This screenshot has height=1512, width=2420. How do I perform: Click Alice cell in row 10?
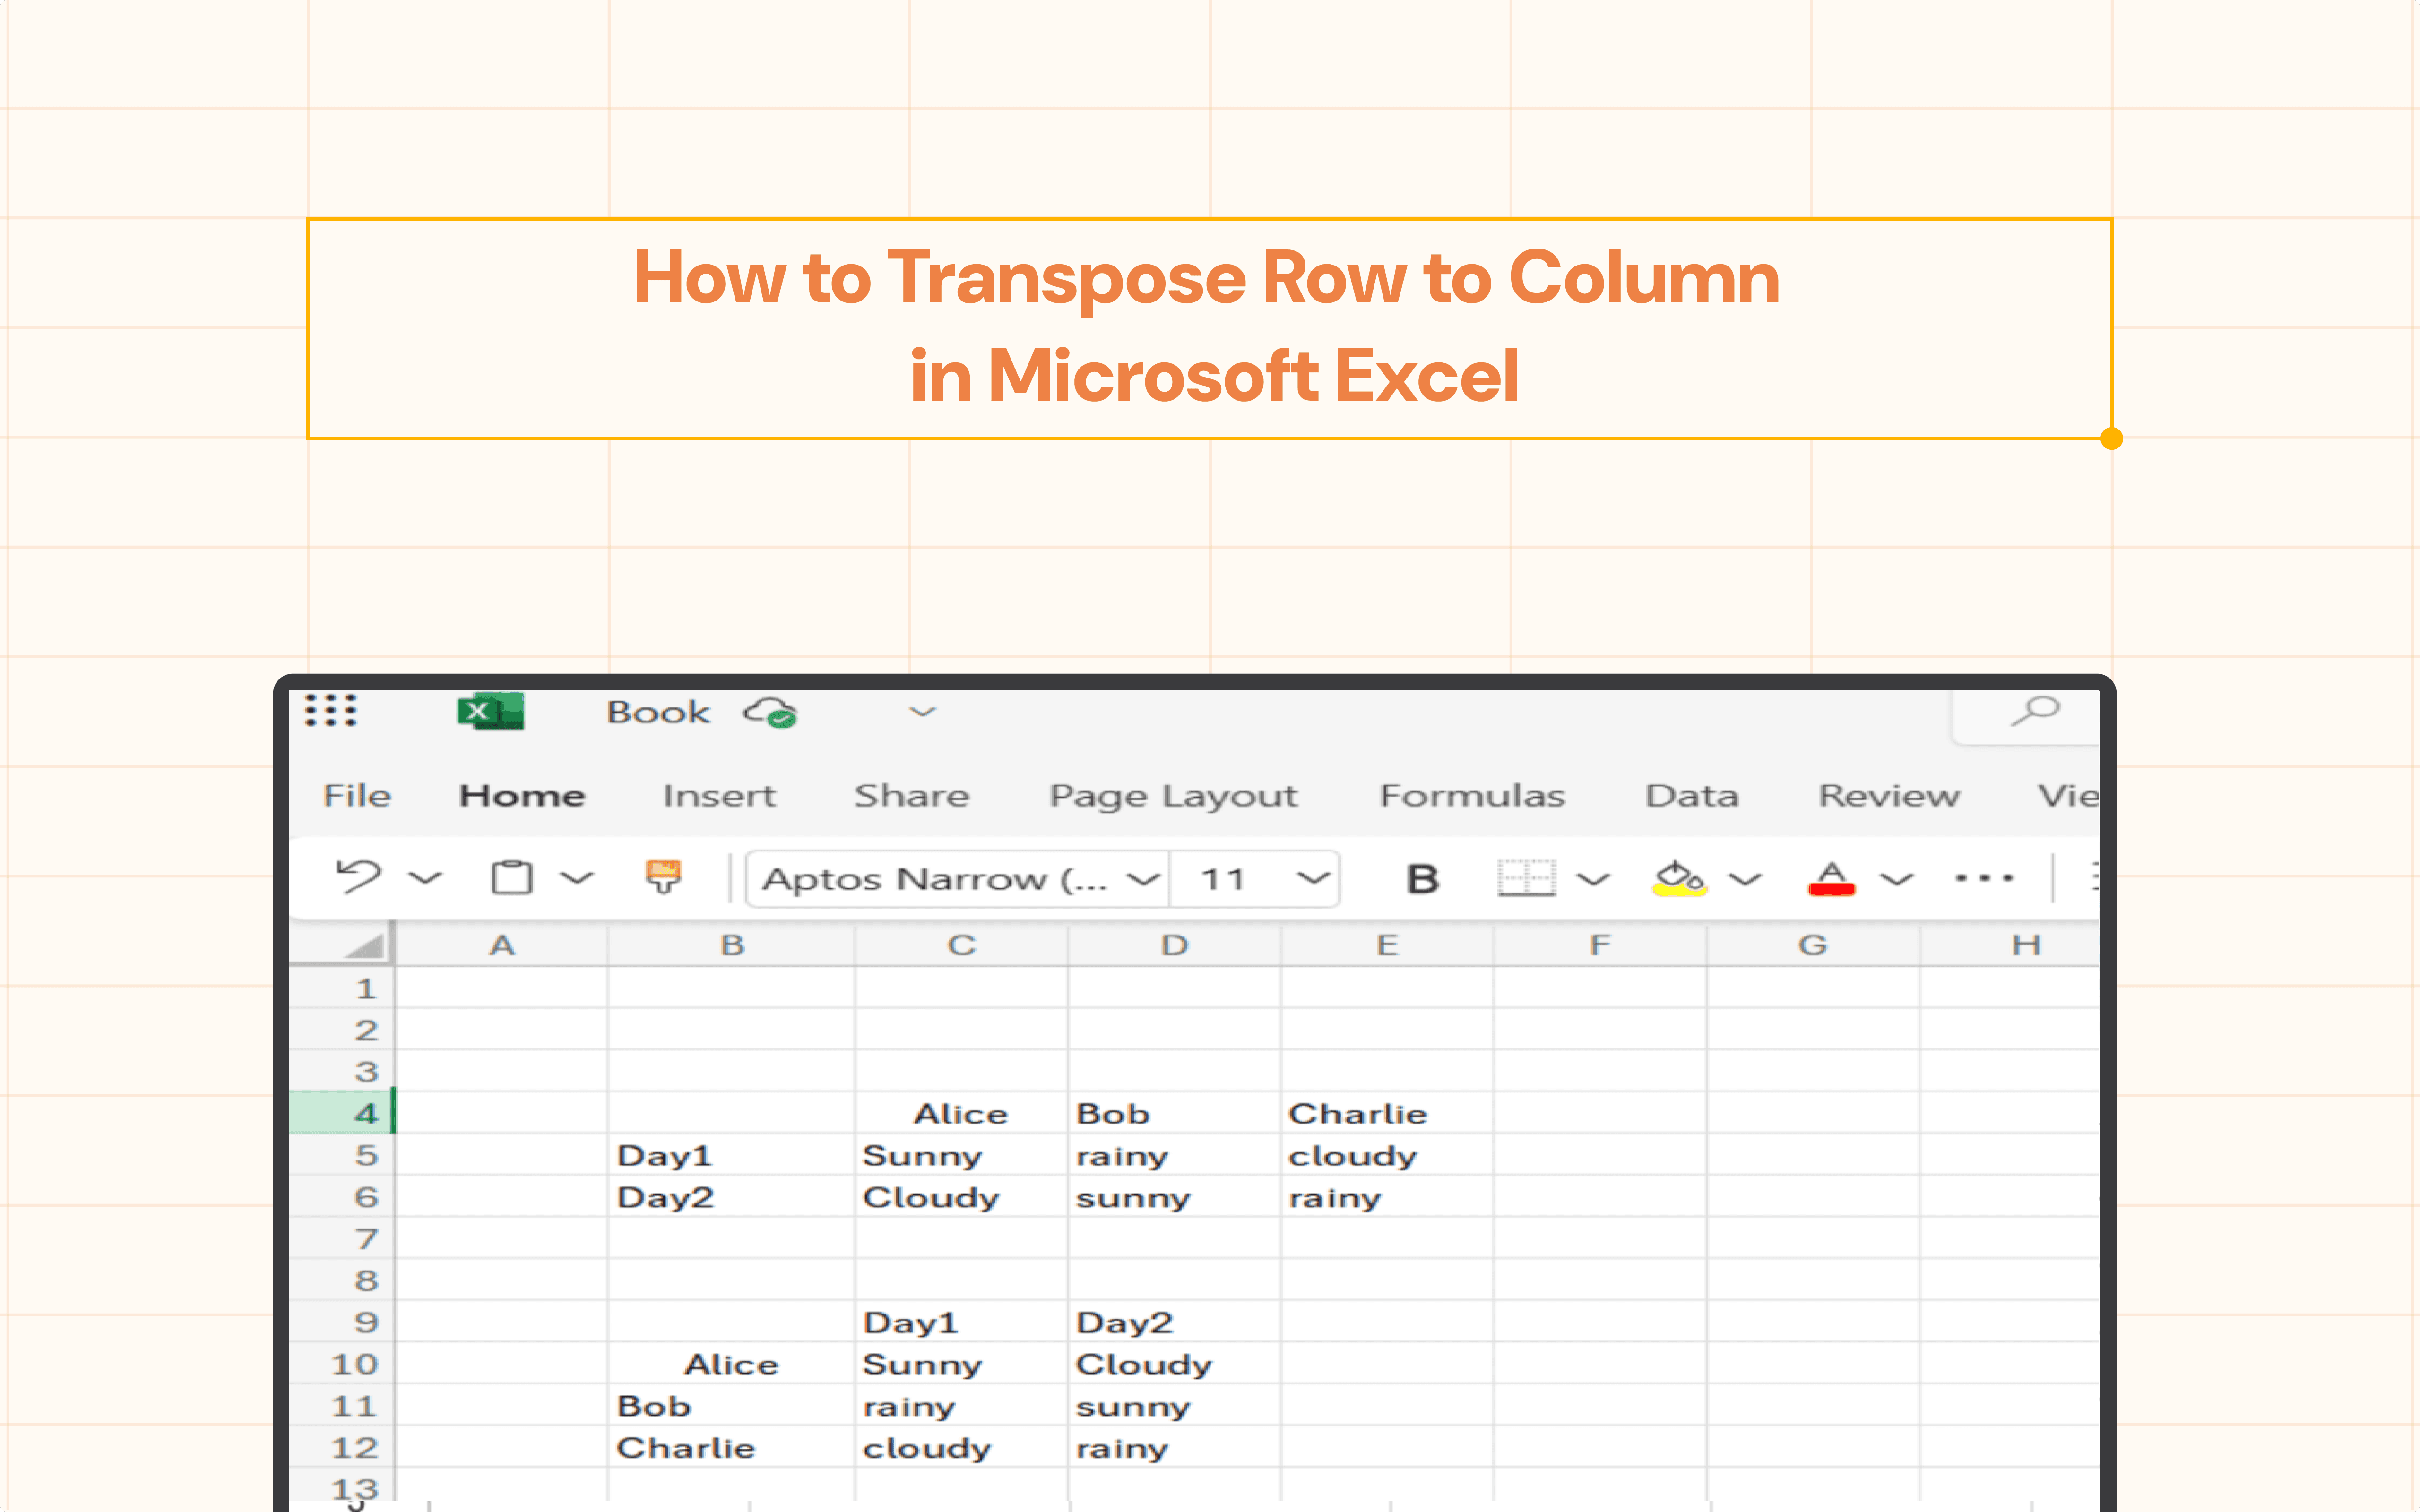732,1364
